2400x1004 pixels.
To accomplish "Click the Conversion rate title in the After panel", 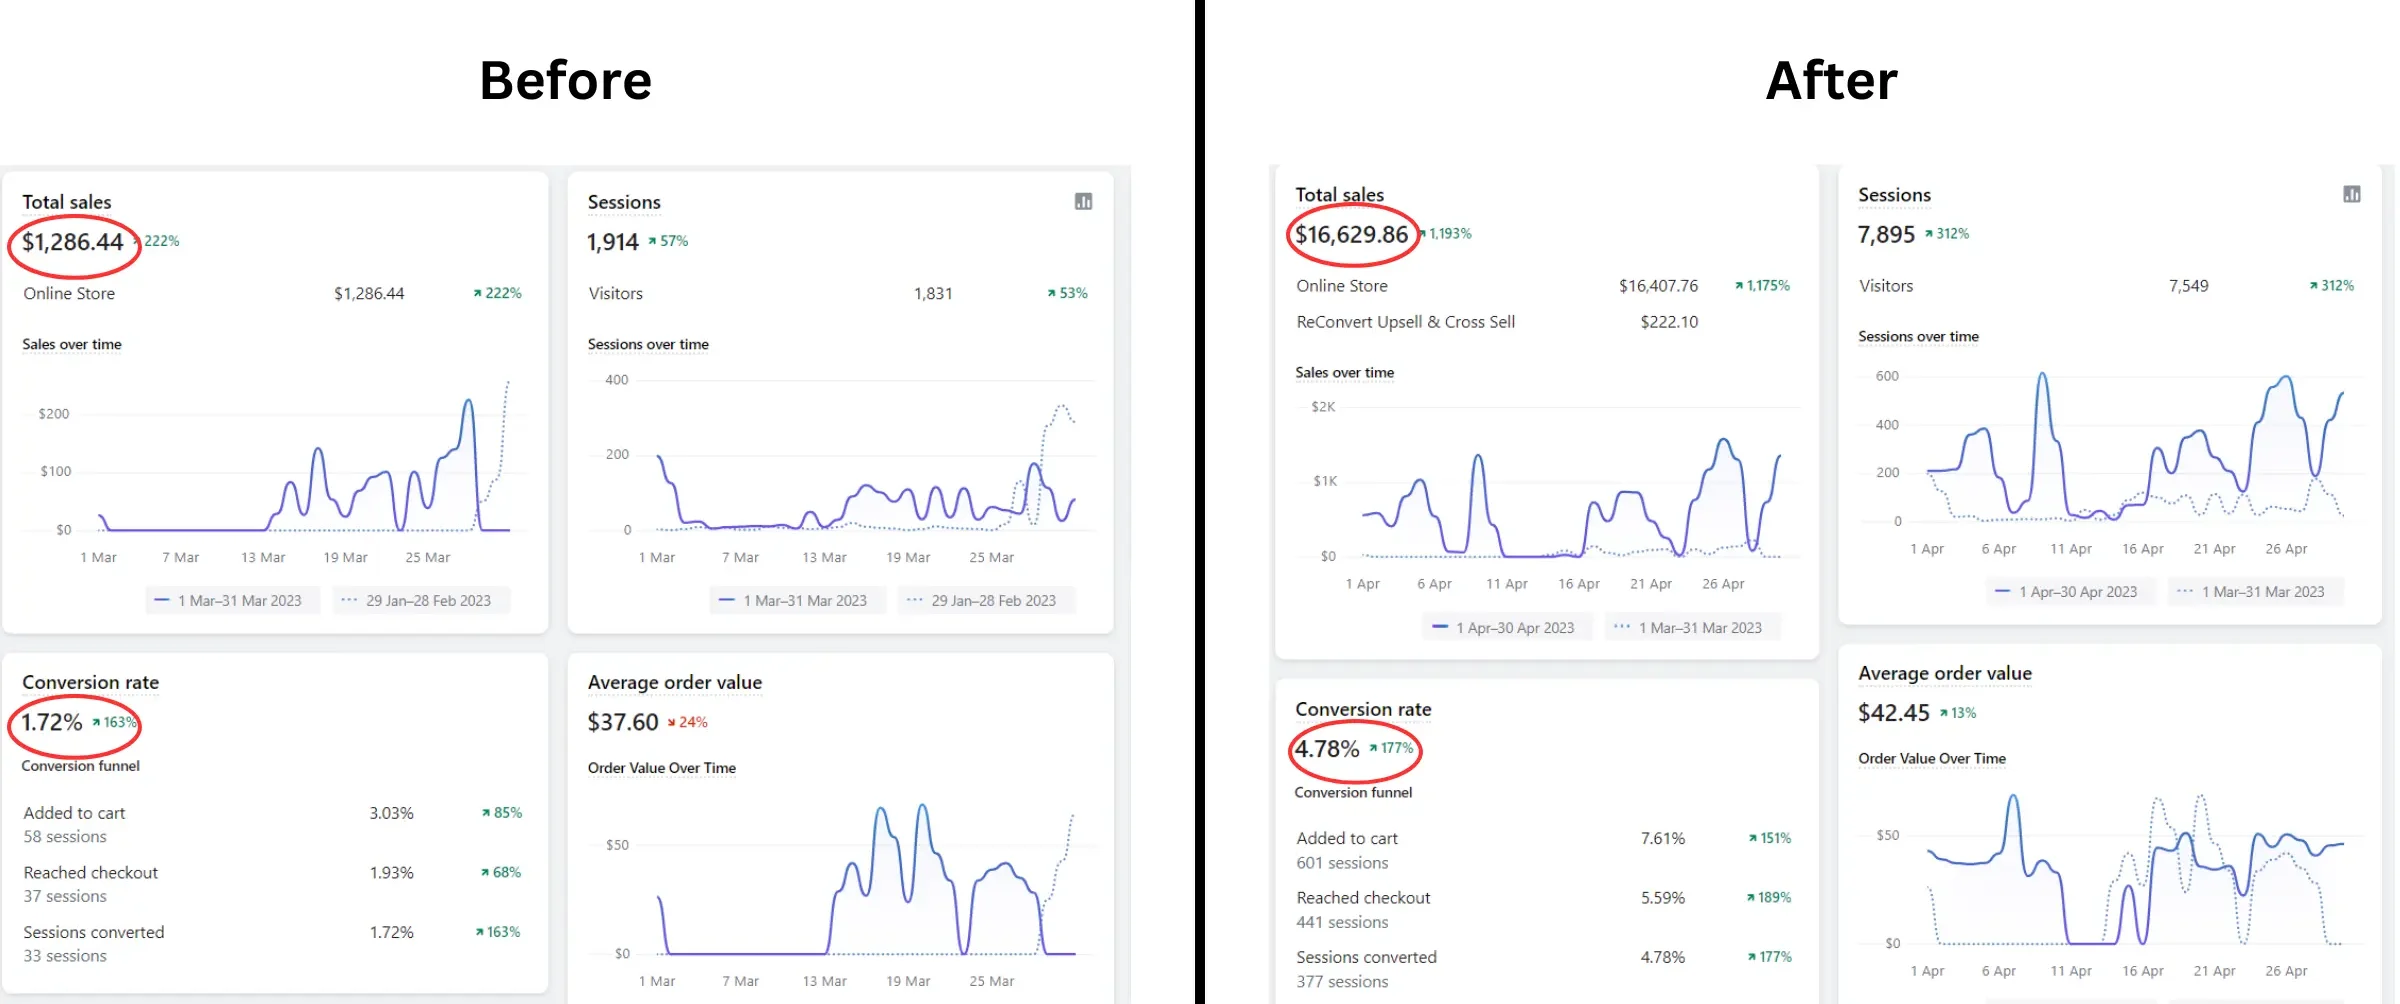I will pyautogui.click(x=1363, y=709).
